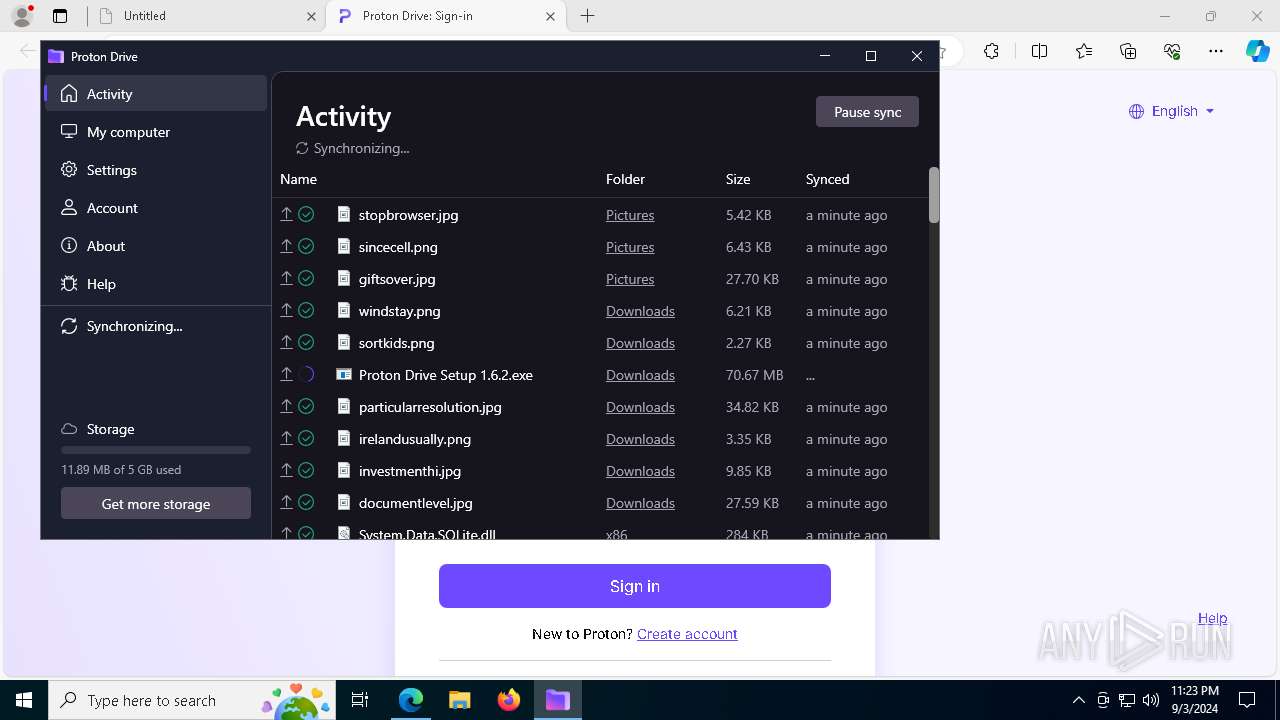Click synced checkmark icon for stopbrowser.jpg

tap(307, 214)
